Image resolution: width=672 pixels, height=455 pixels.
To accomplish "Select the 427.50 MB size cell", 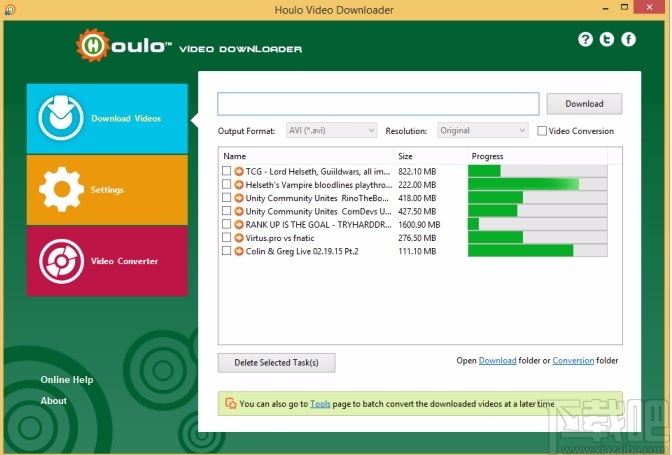I will point(417,211).
